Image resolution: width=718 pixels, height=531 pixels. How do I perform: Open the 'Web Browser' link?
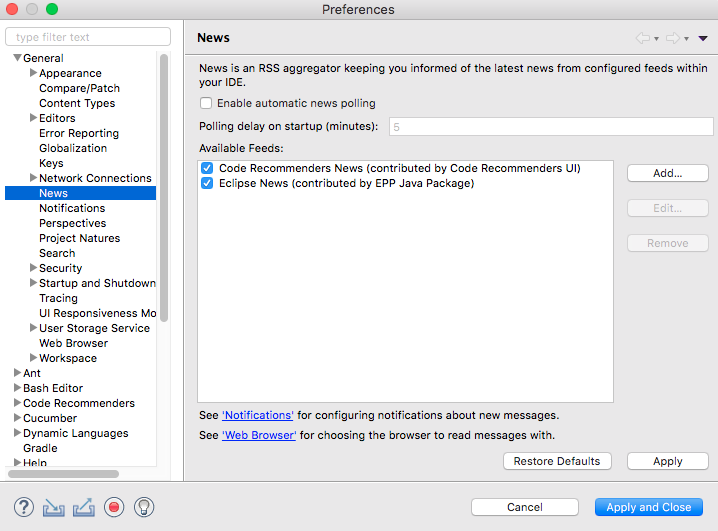pos(259,435)
